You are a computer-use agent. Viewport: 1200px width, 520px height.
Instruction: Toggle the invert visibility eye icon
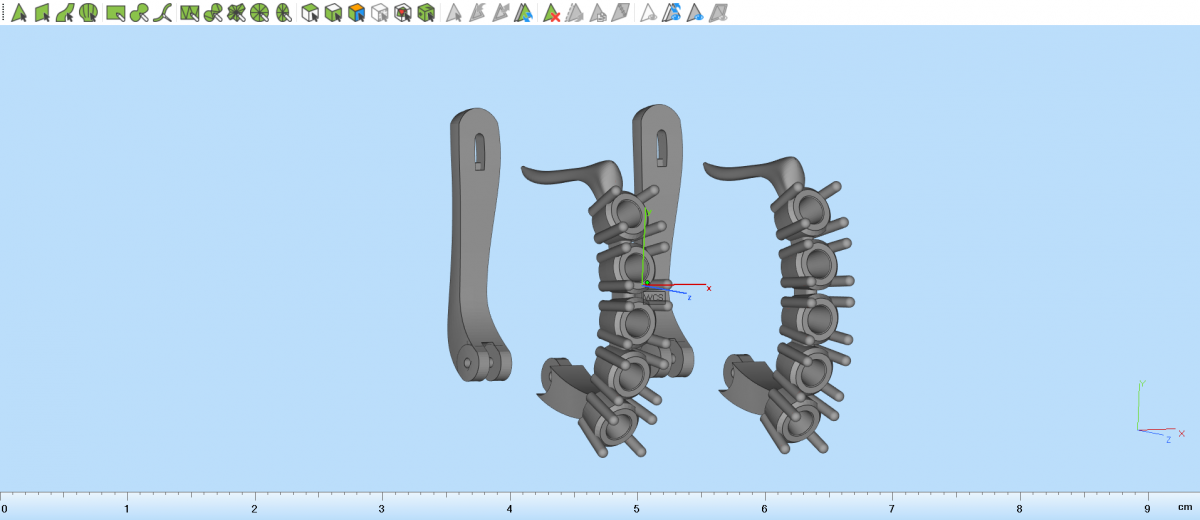(672, 13)
